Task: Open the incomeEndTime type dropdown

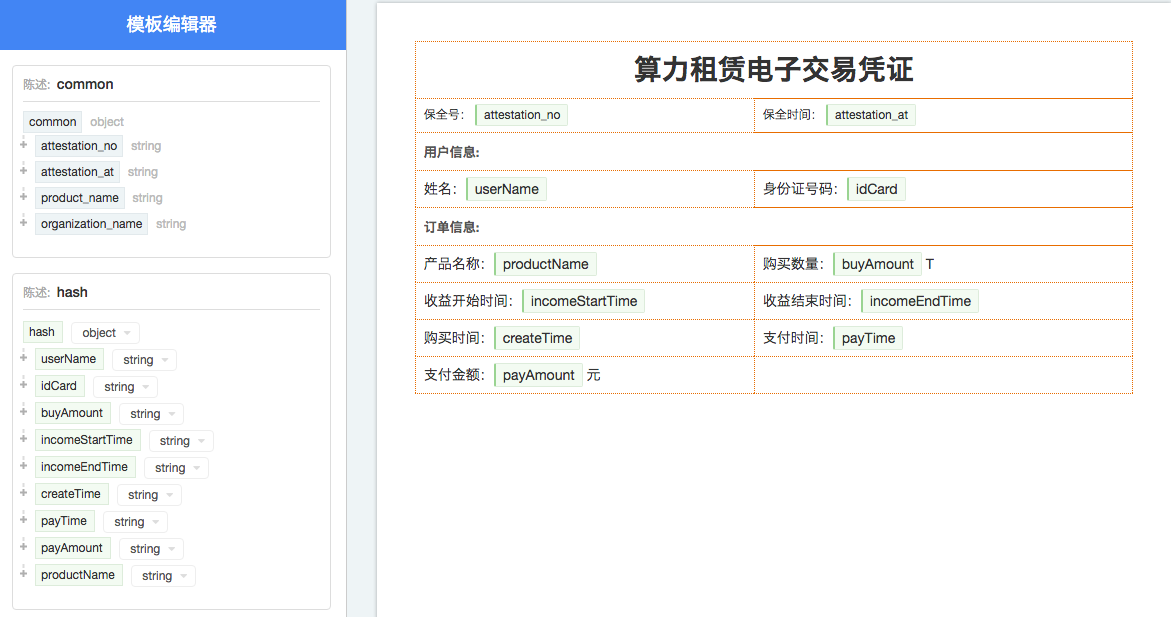Action: pos(176,468)
